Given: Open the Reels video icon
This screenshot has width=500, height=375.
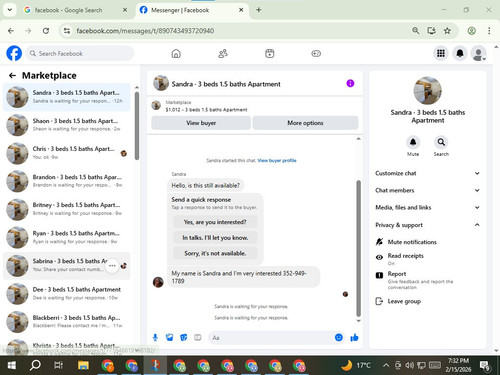Looking at the screenshot, I should point(270,53).
